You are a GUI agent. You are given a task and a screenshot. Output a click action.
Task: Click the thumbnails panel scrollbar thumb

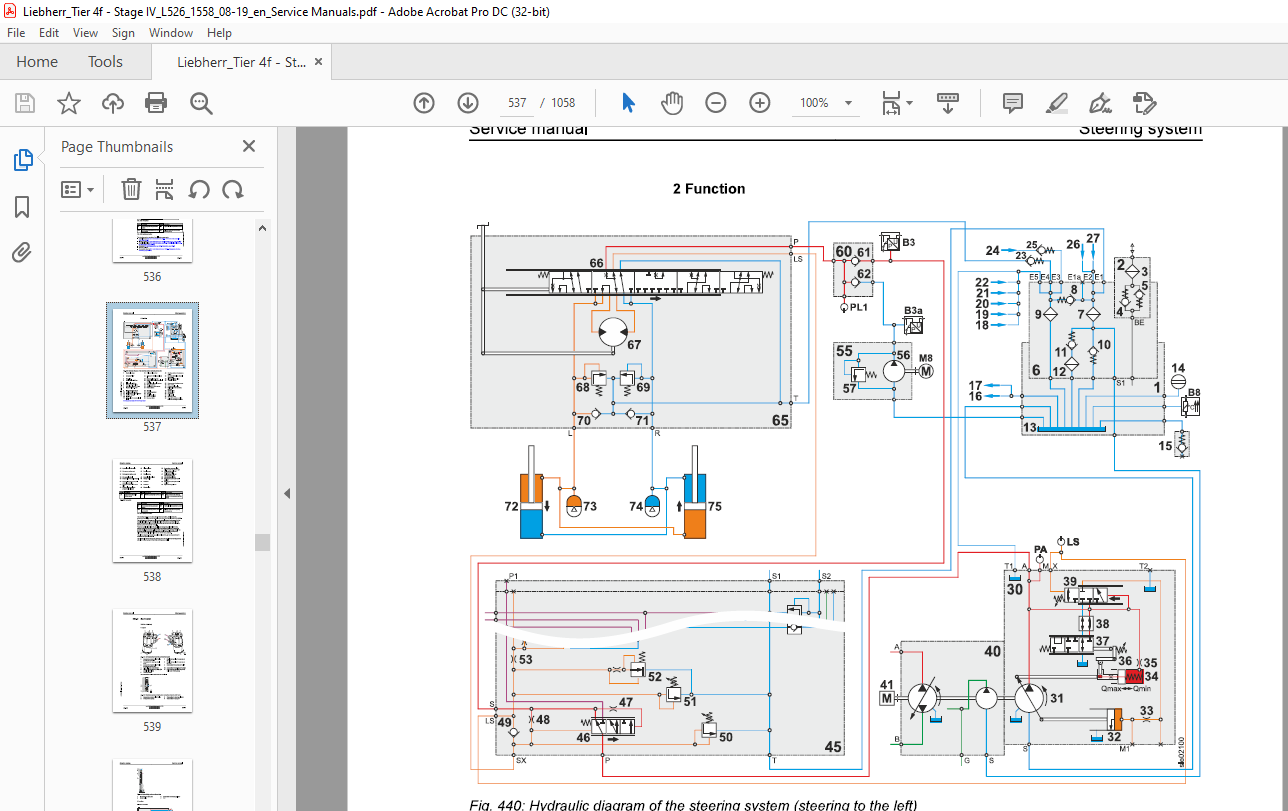click(262, 542)
